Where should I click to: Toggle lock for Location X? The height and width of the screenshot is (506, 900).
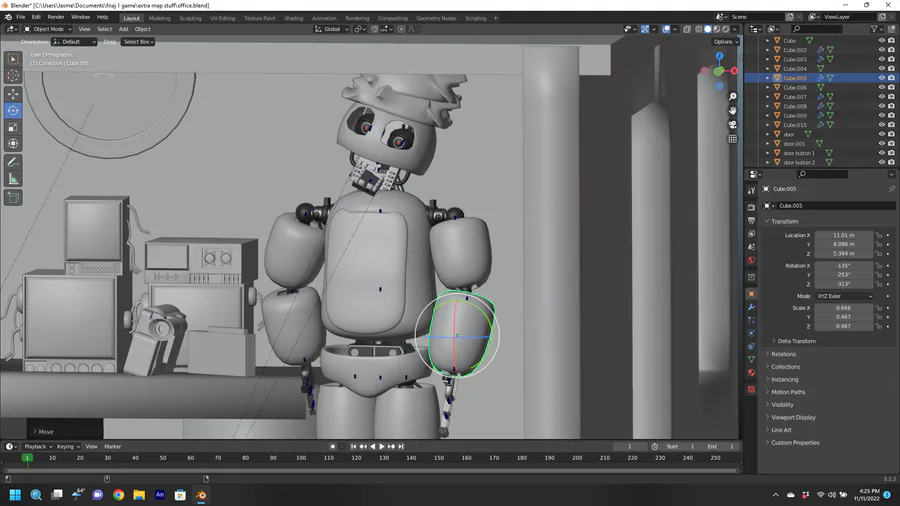(x=878, y=235)
